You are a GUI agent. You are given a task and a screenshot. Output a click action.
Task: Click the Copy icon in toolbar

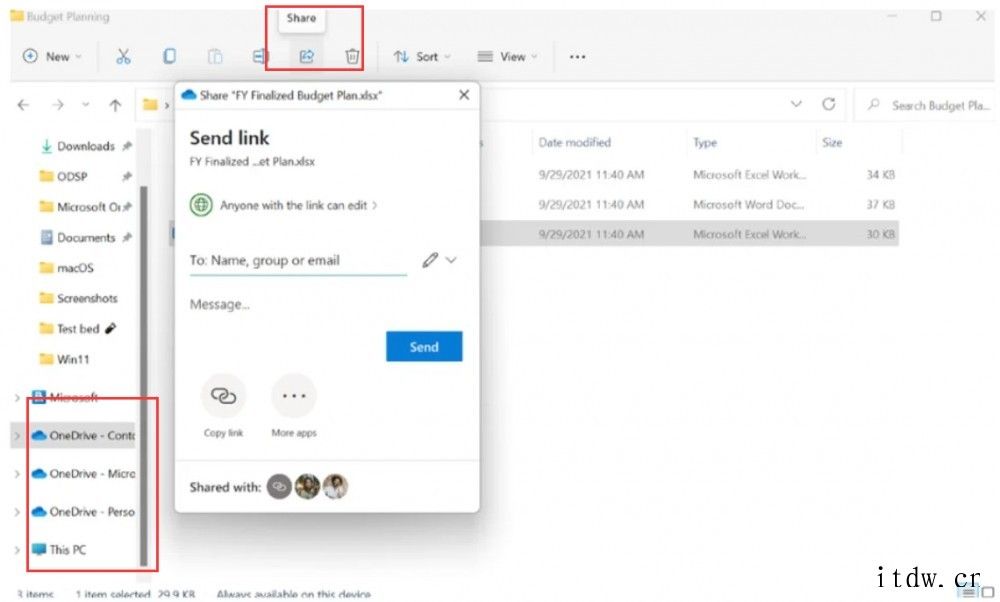[169, 56]
